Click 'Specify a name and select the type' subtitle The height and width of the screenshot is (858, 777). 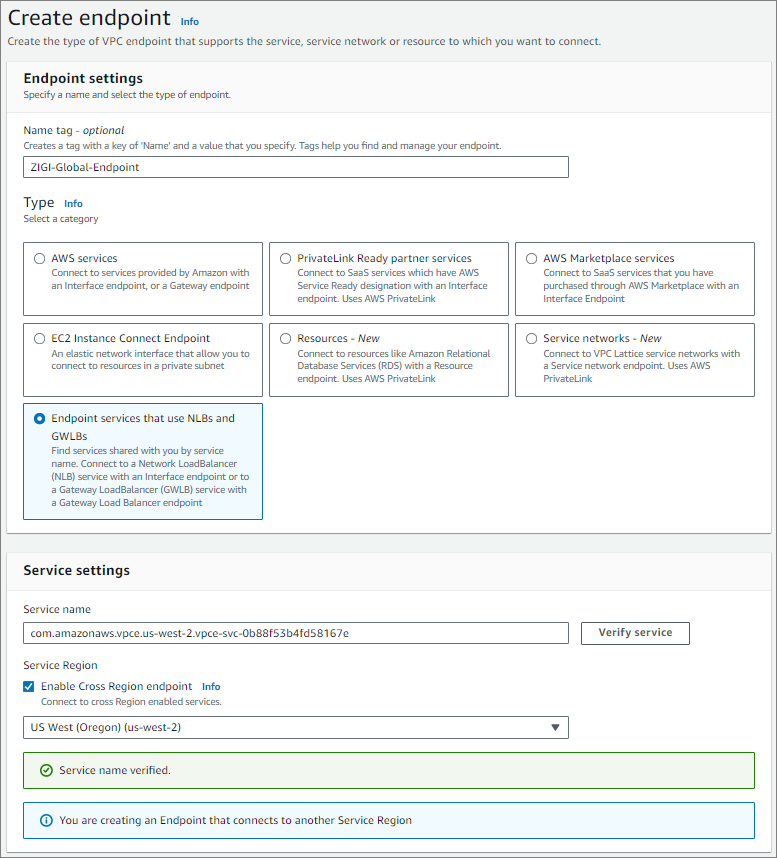pyautogui.click(x=127, y=95)
